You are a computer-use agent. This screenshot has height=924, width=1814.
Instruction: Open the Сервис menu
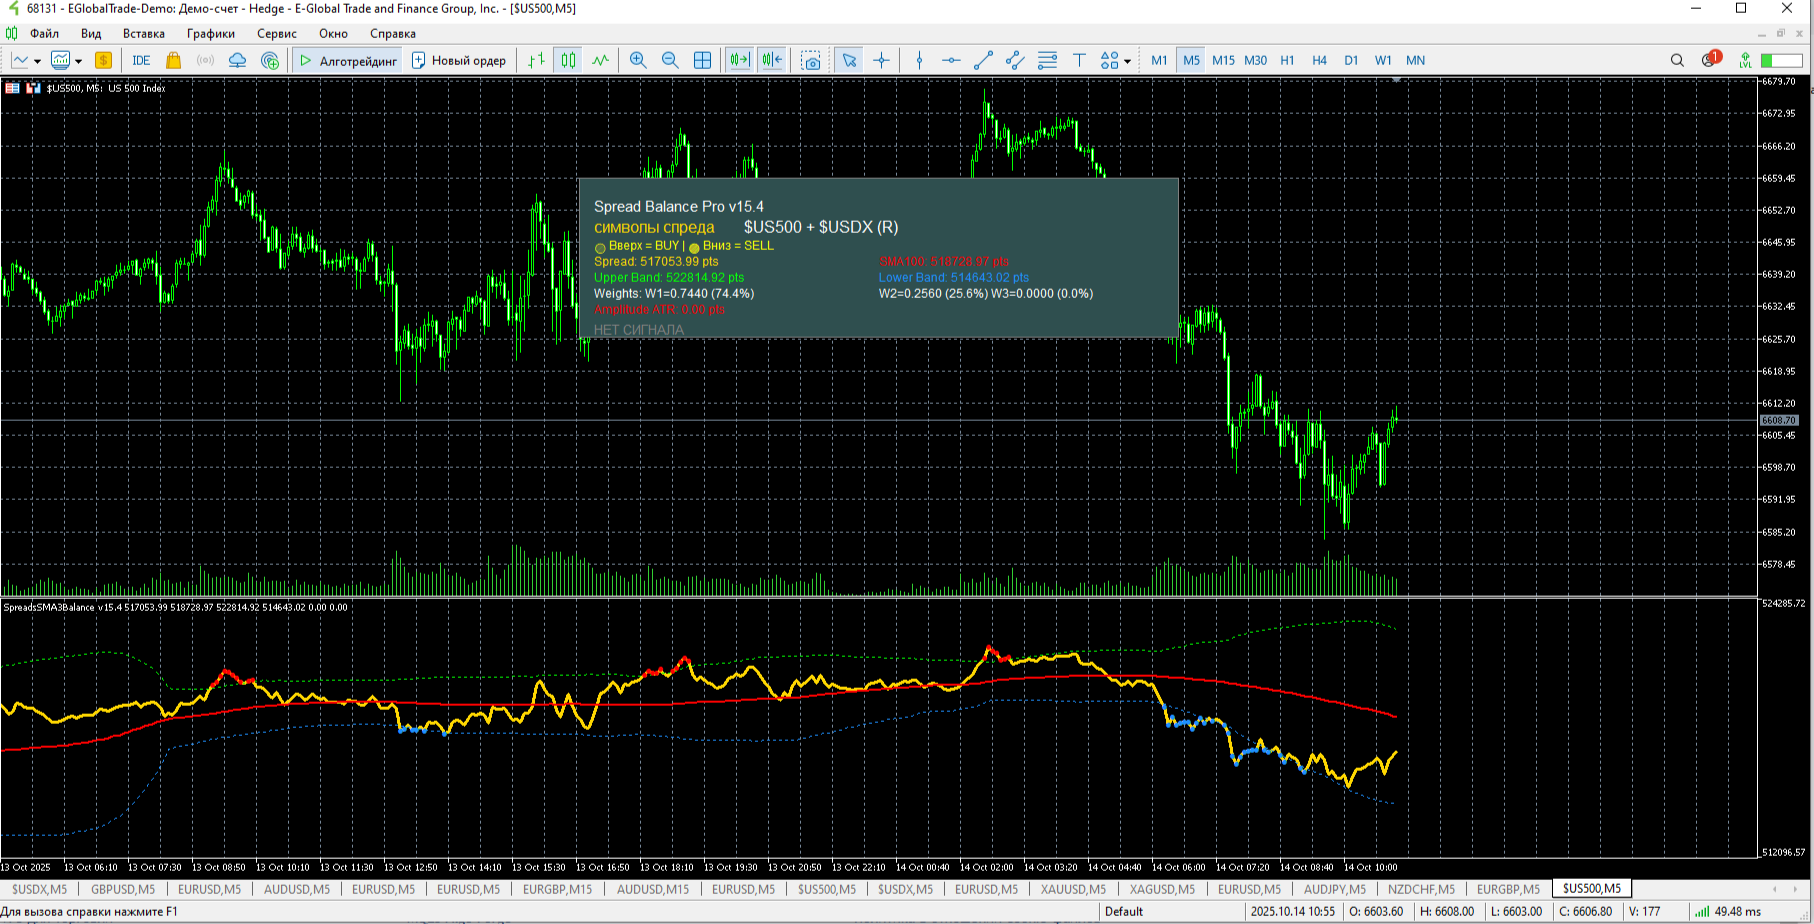tap(277, 33)
